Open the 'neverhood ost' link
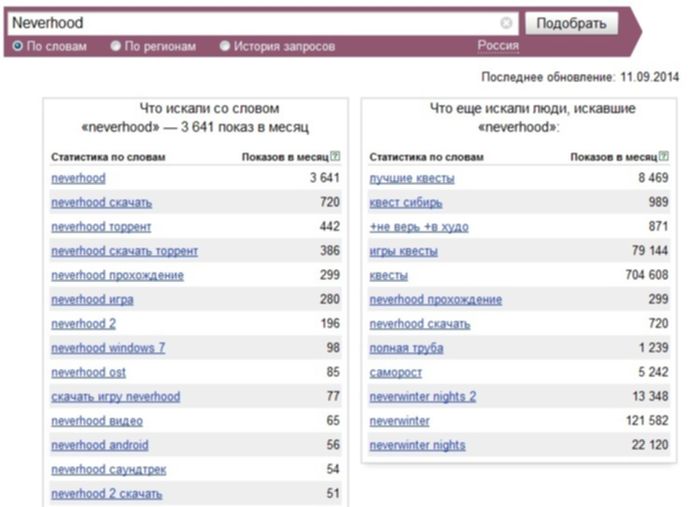The height and width of the screenshot is (507, 688). click(88, 373)
